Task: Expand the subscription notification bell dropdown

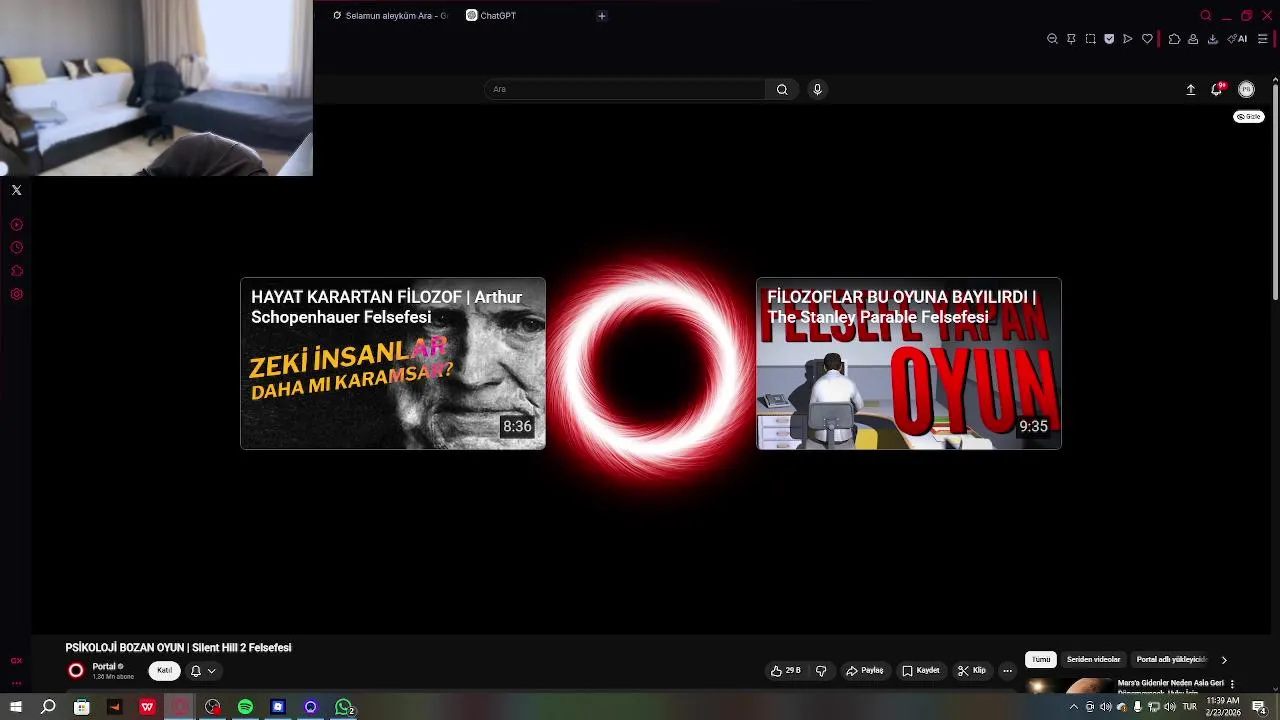Action: click(203, 671)
